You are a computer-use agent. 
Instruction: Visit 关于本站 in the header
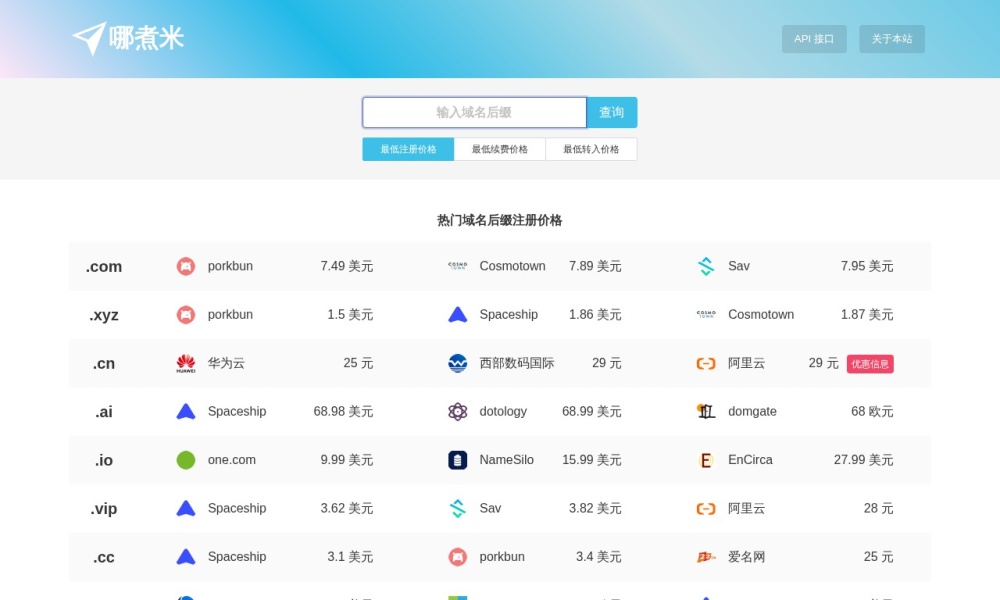point(891,39)
